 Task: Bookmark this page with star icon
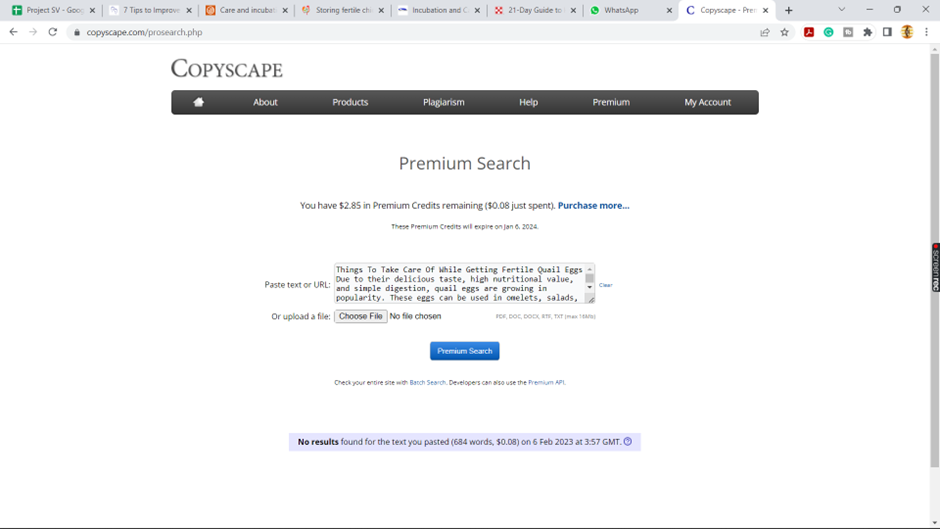coord(785,32)
